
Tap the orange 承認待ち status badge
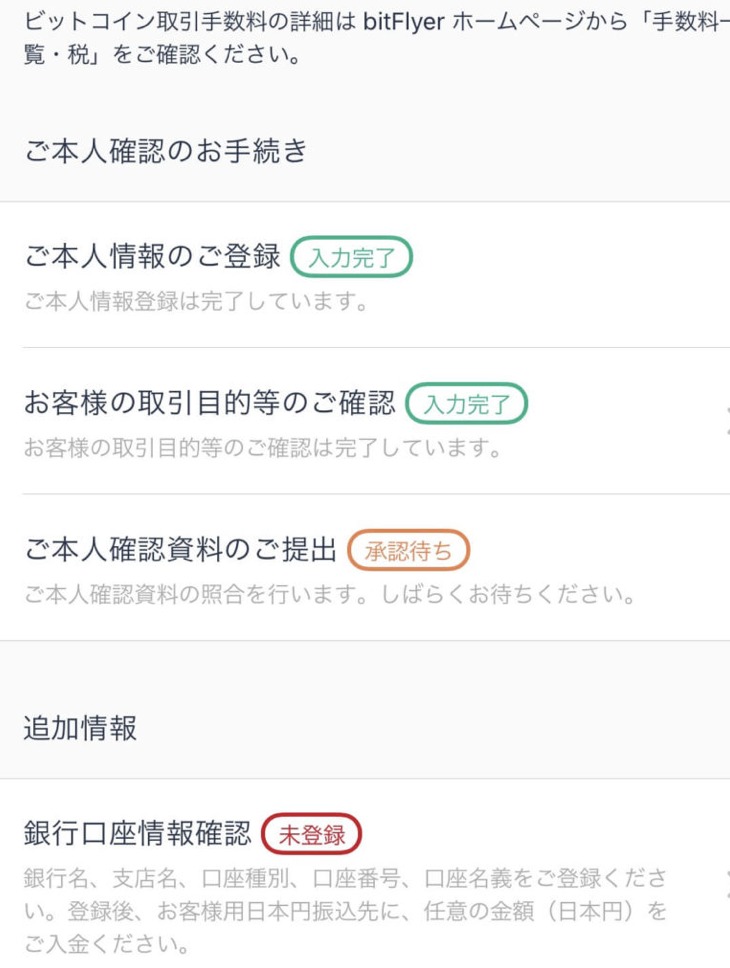point(408,550)
